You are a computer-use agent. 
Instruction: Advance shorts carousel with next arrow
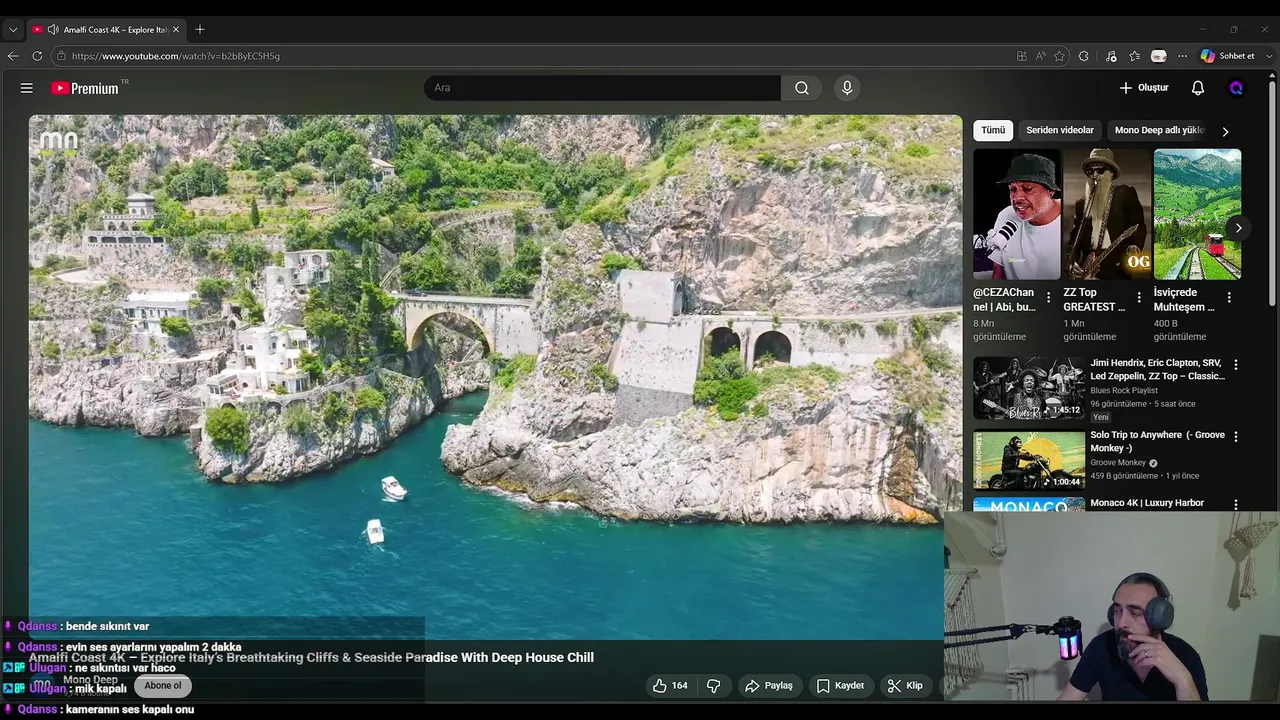1238,228
